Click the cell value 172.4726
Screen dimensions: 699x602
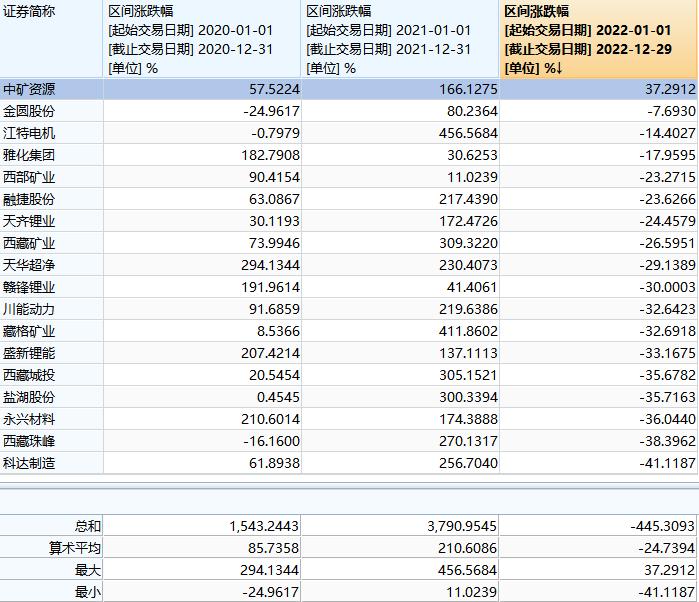[x=468, y=221]
